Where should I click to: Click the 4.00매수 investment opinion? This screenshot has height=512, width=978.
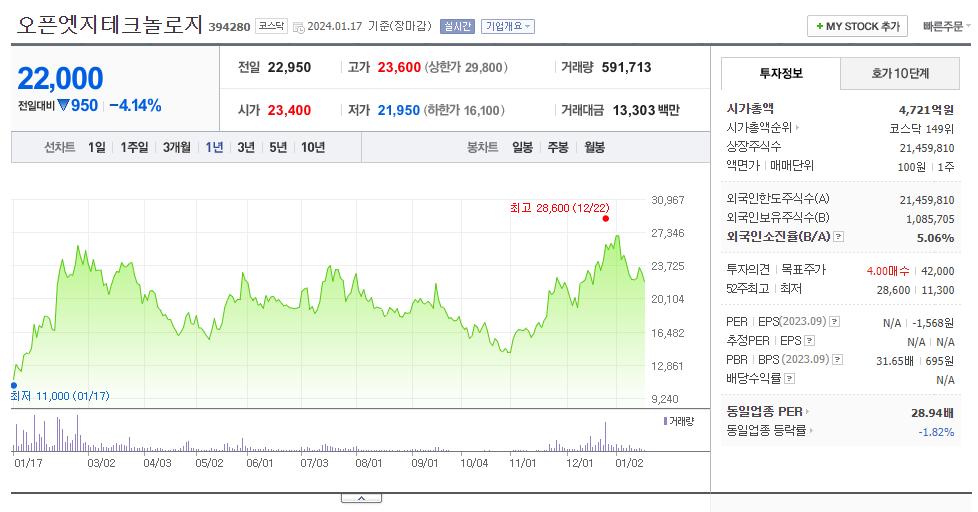click(888, 271)
